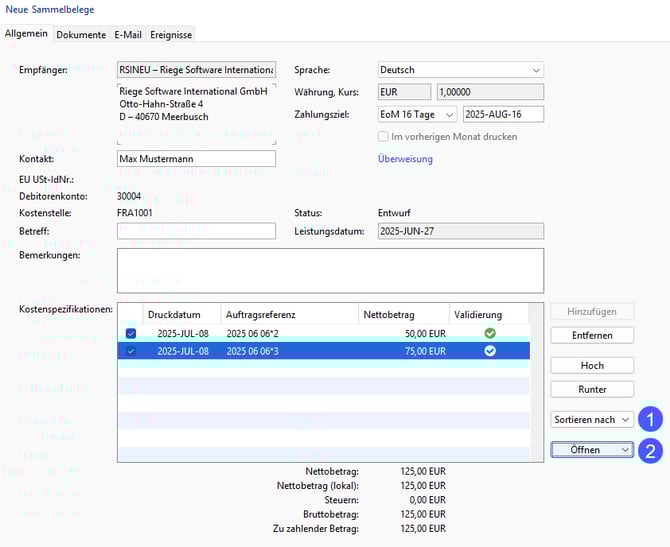Image resolution: width=670 pixels, height=547 pixels.
Task: Click green validation checkmark for 2025 06 06*2
Action: click(490, 333)
